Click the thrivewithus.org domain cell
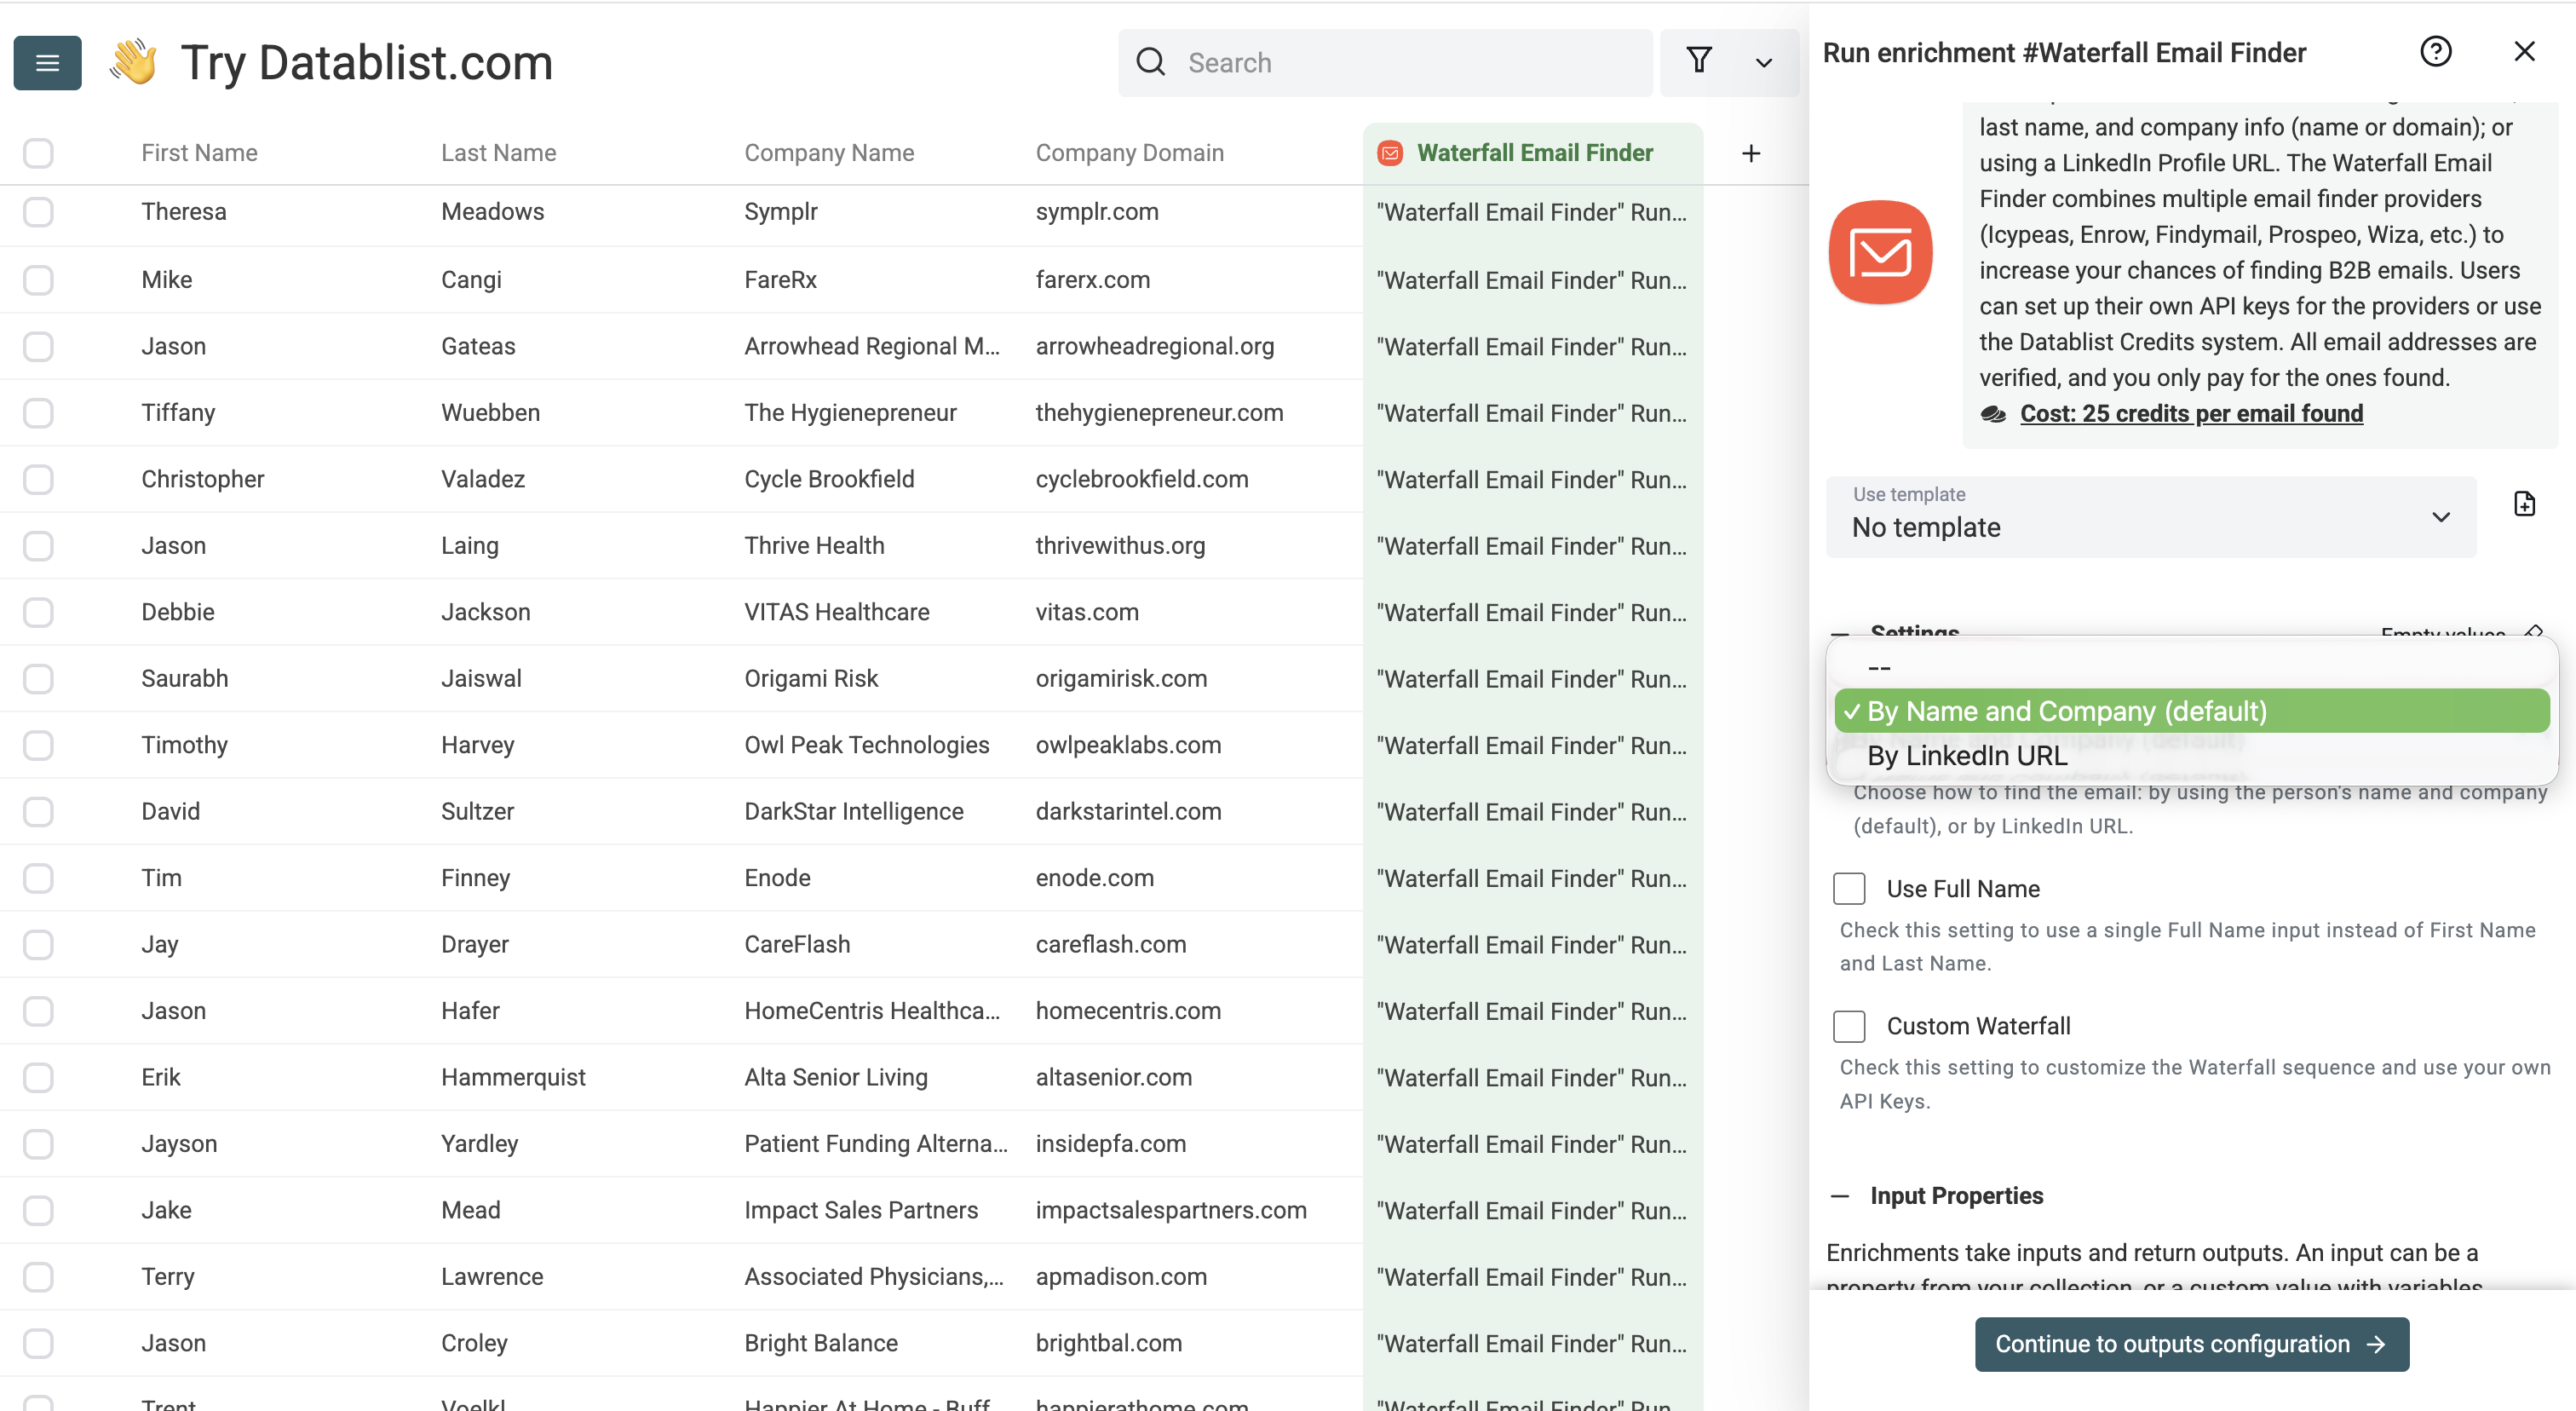 click(x=1120, y=546)
